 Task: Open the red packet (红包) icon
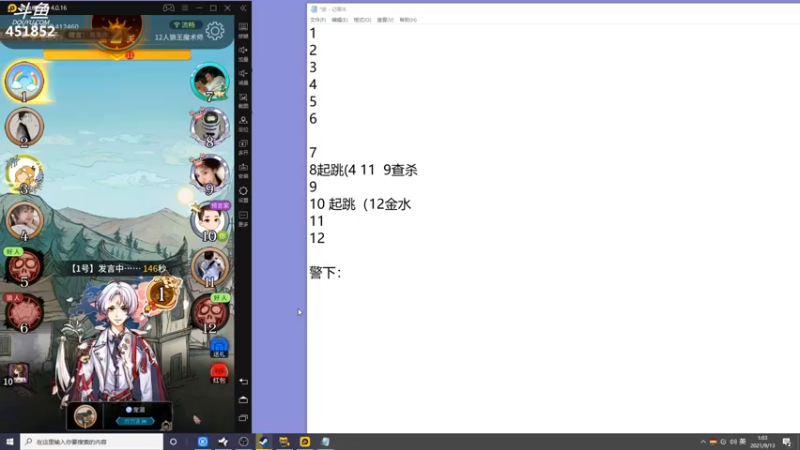click(x=219, y=373)
